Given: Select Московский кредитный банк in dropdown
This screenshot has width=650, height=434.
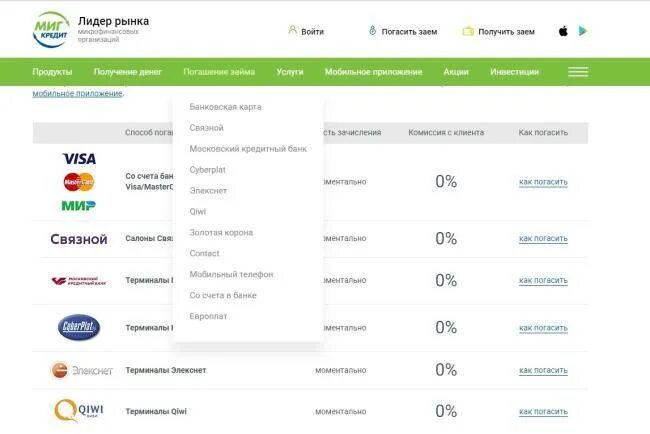Looking at the screenshot, I should [248, 149].
